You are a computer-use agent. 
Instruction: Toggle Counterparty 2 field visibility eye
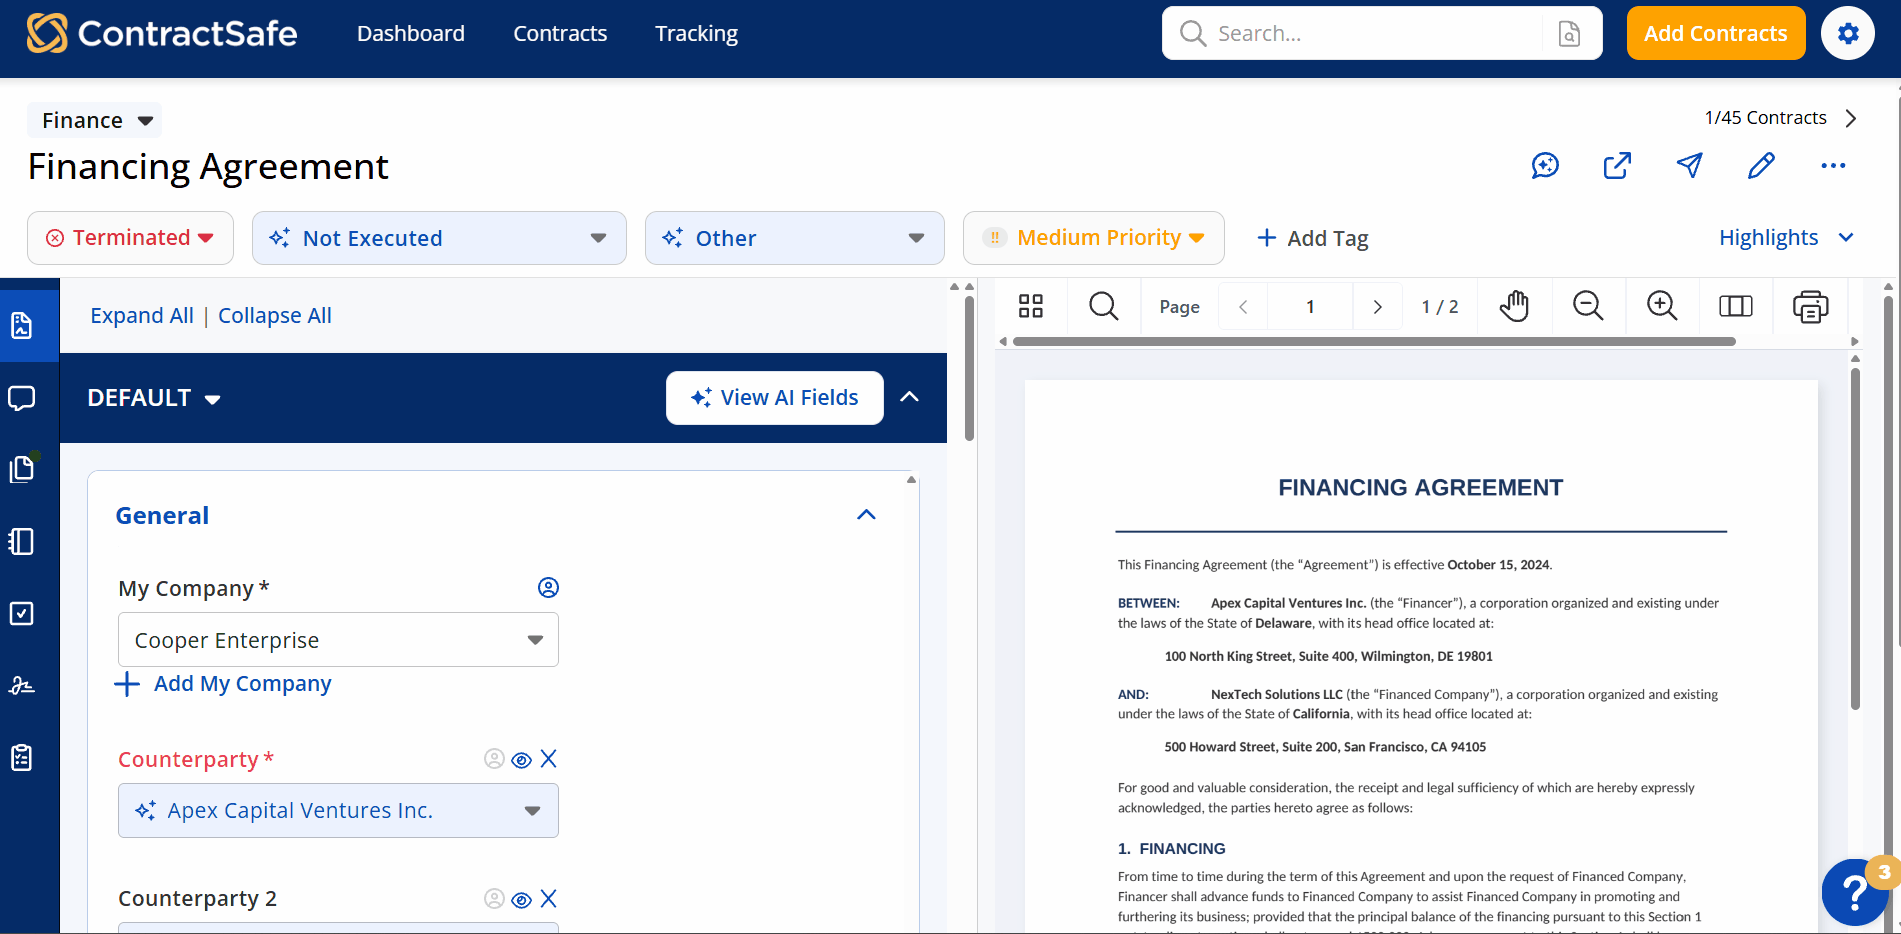coord(521,900)
